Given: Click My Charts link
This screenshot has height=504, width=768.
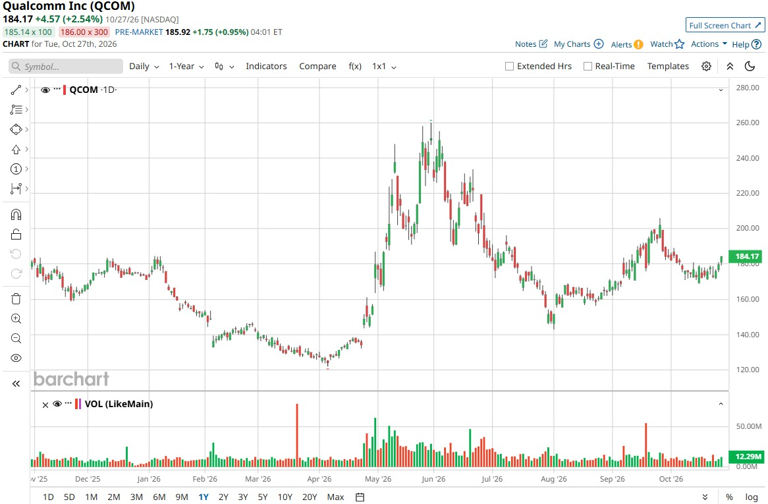Looking at the screenshot, I should [x=578, y=44].
